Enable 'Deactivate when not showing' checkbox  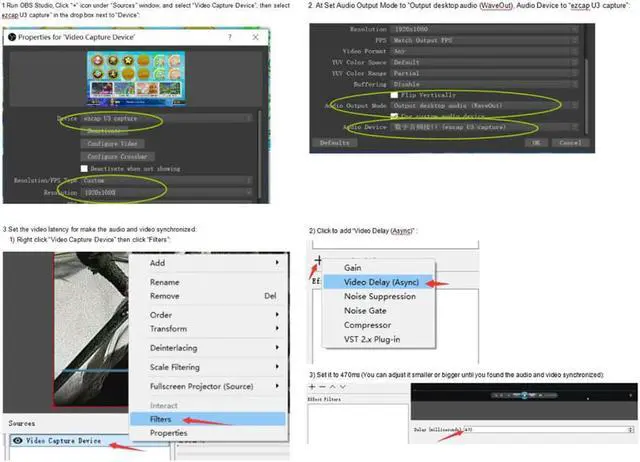pyautogui.click(x=85, y=168)
